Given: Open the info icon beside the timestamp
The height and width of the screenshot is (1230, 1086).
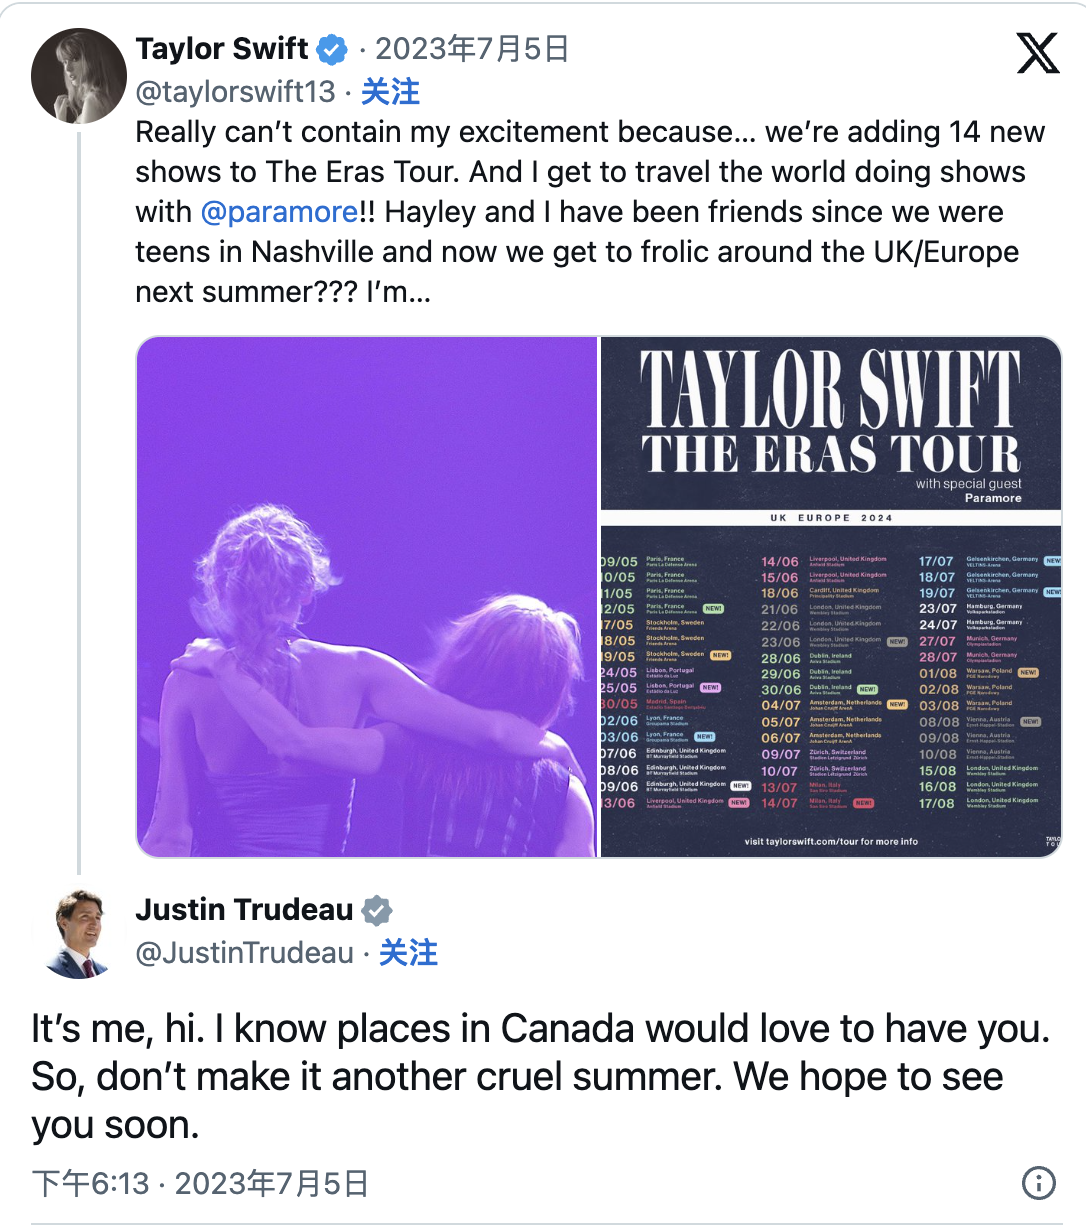Looking at the screenshot, I should pyautogui.click(x=1039, y=1183).
